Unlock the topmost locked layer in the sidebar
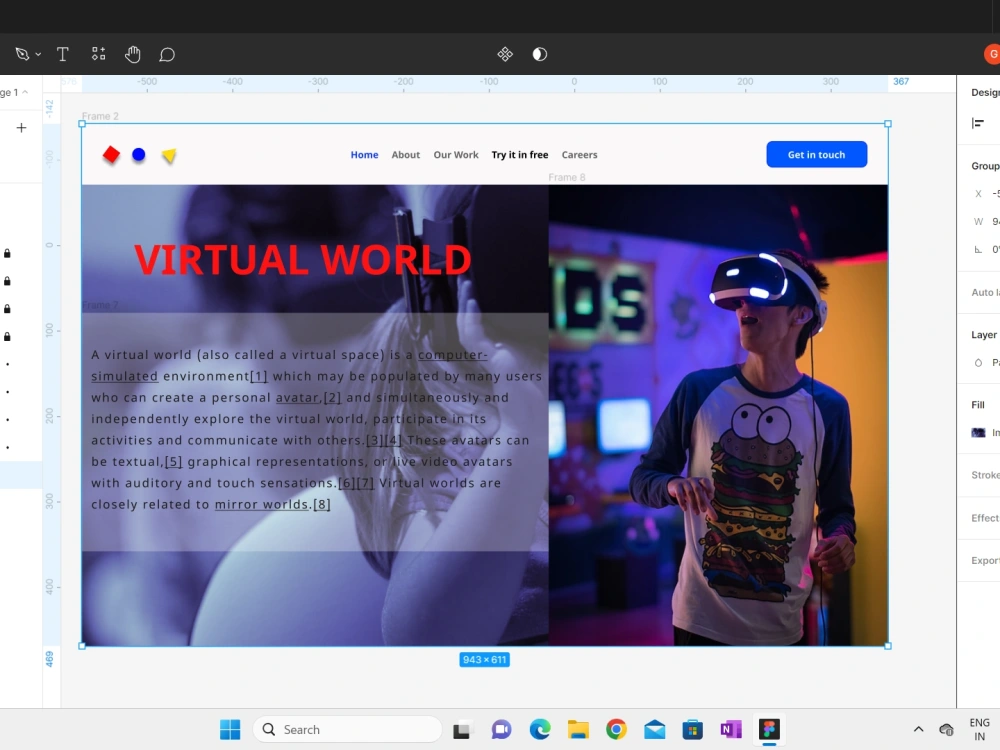Viewport: 1000px width, 750px height. 7,253
